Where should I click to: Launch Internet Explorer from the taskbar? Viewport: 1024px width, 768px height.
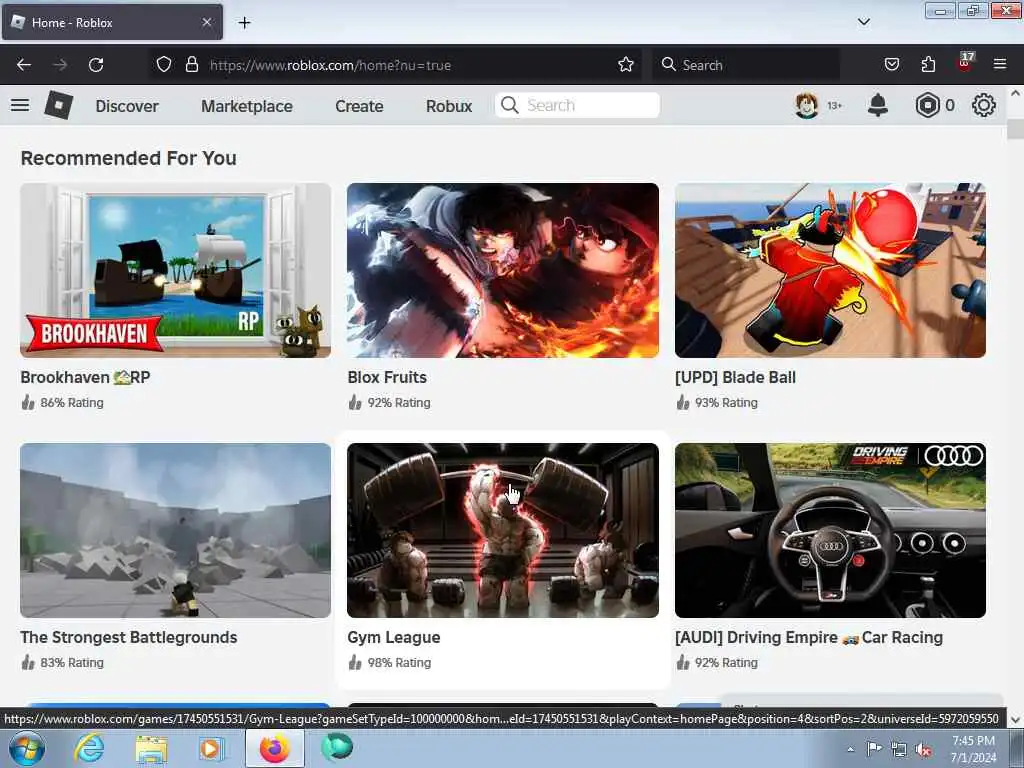[x=89, y=748]
